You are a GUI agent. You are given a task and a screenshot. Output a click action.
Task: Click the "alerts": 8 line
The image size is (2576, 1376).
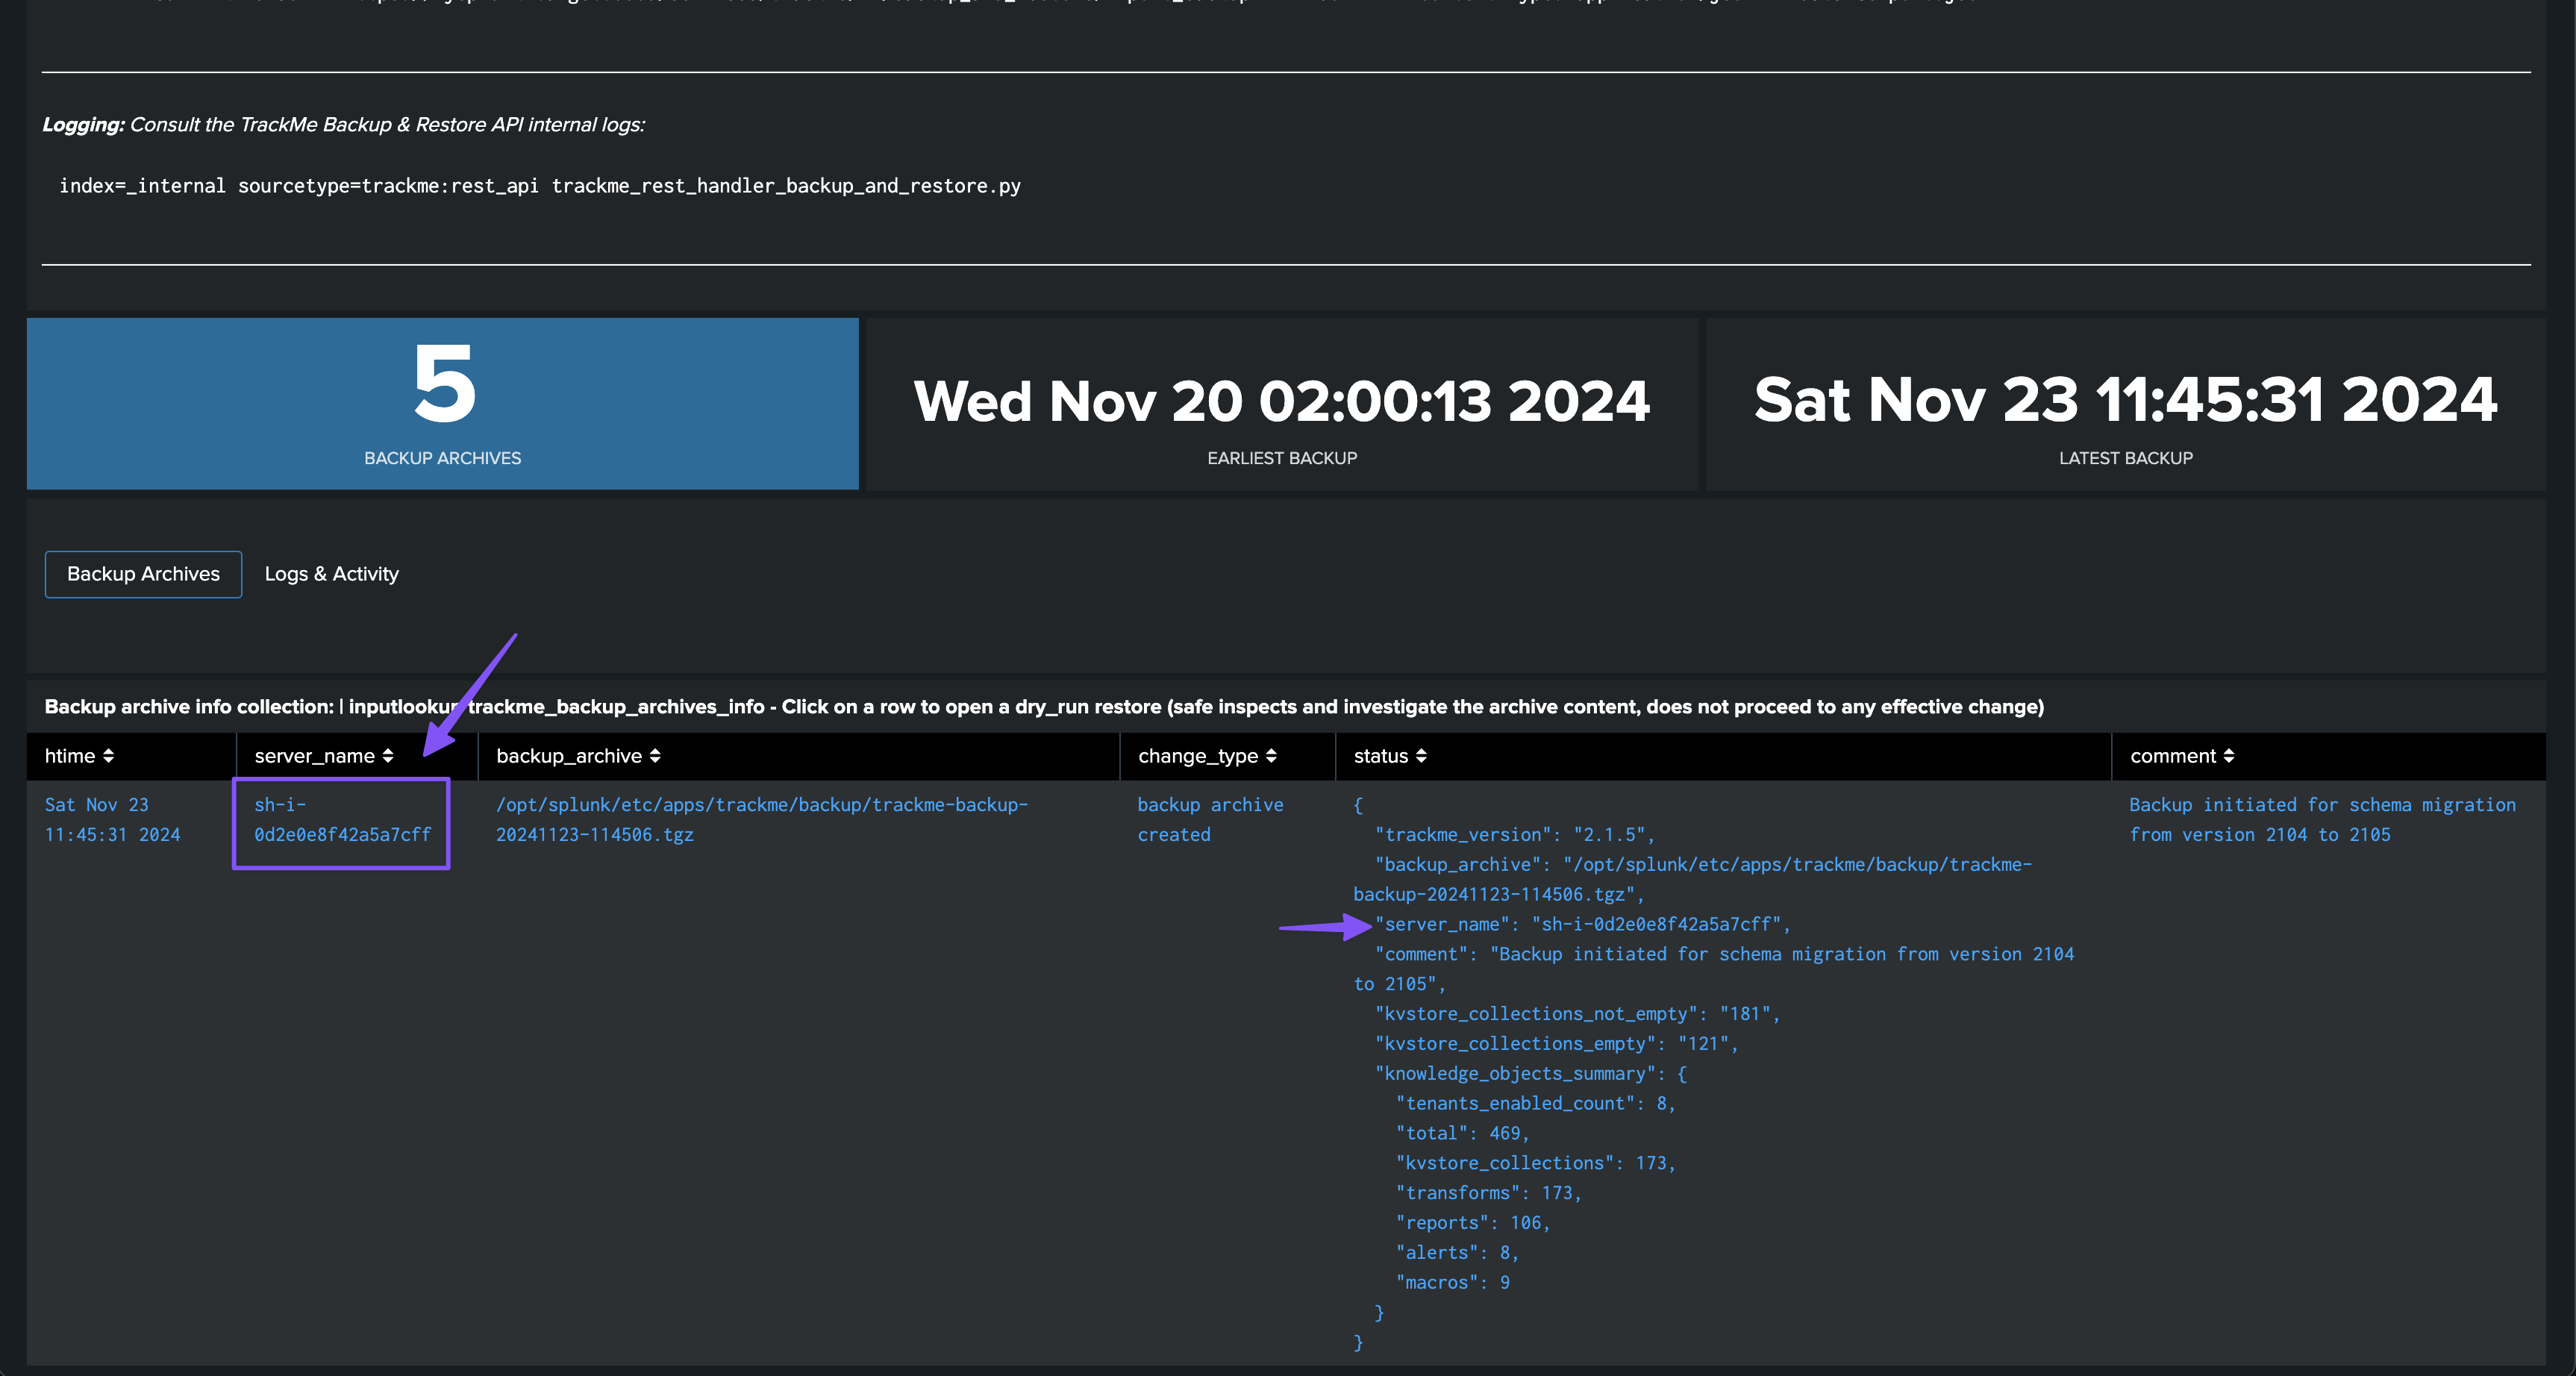coord(1457,1253)
